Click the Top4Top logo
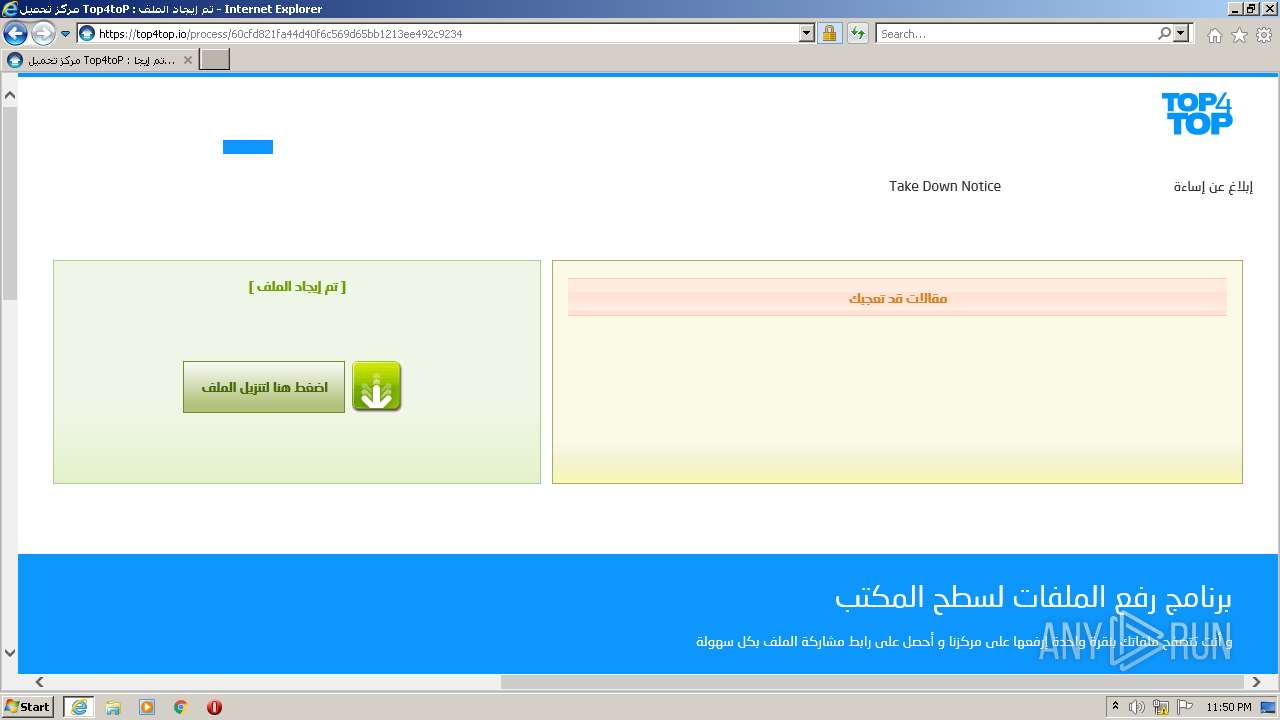The width and height of the screenshot is (1280, 720). pyautogui.click(x=1197, y=113)
